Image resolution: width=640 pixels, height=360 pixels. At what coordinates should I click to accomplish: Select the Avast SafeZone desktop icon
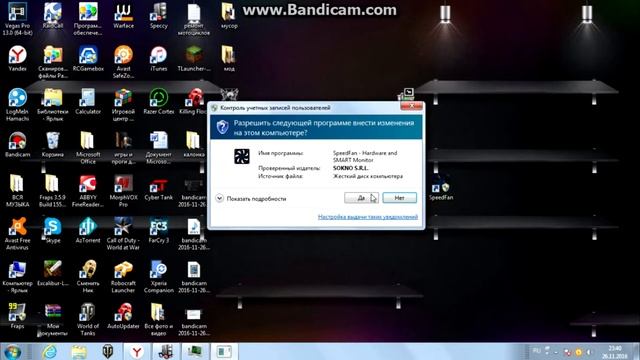(123, 62)
